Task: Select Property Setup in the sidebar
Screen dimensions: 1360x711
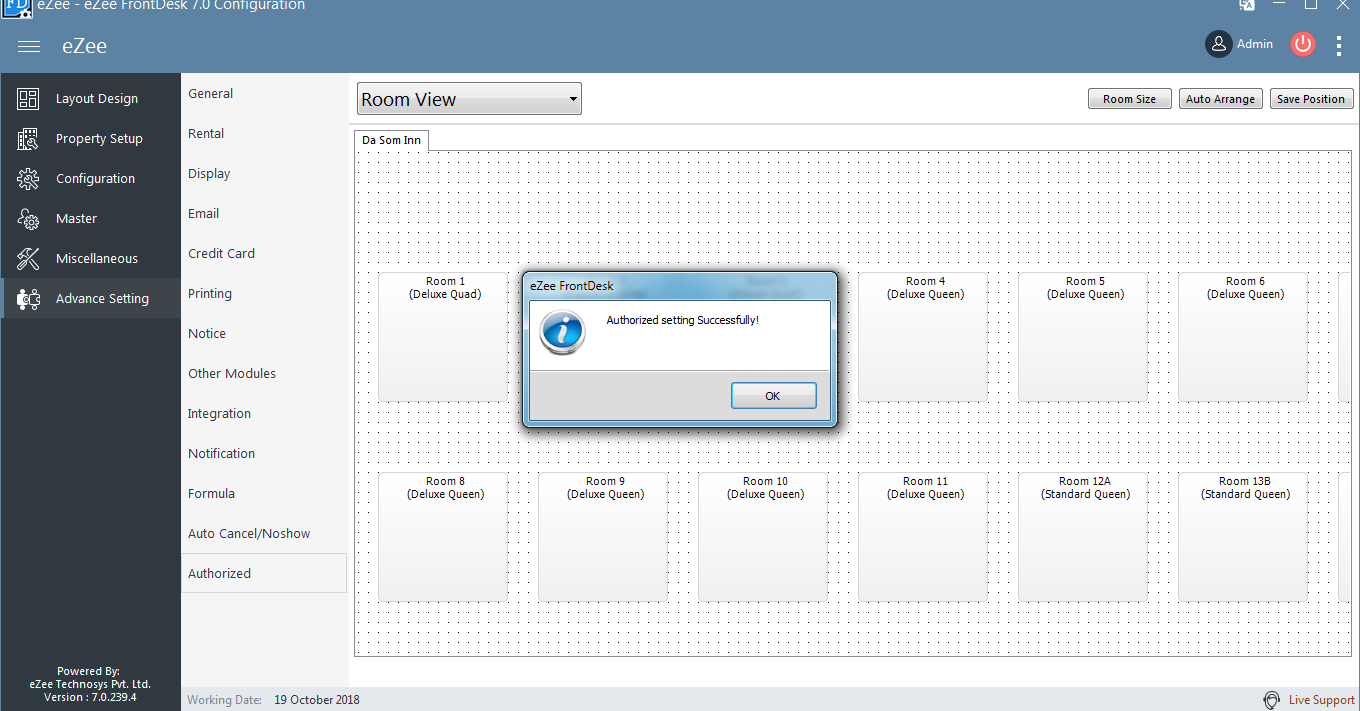Action: (91, 138)
